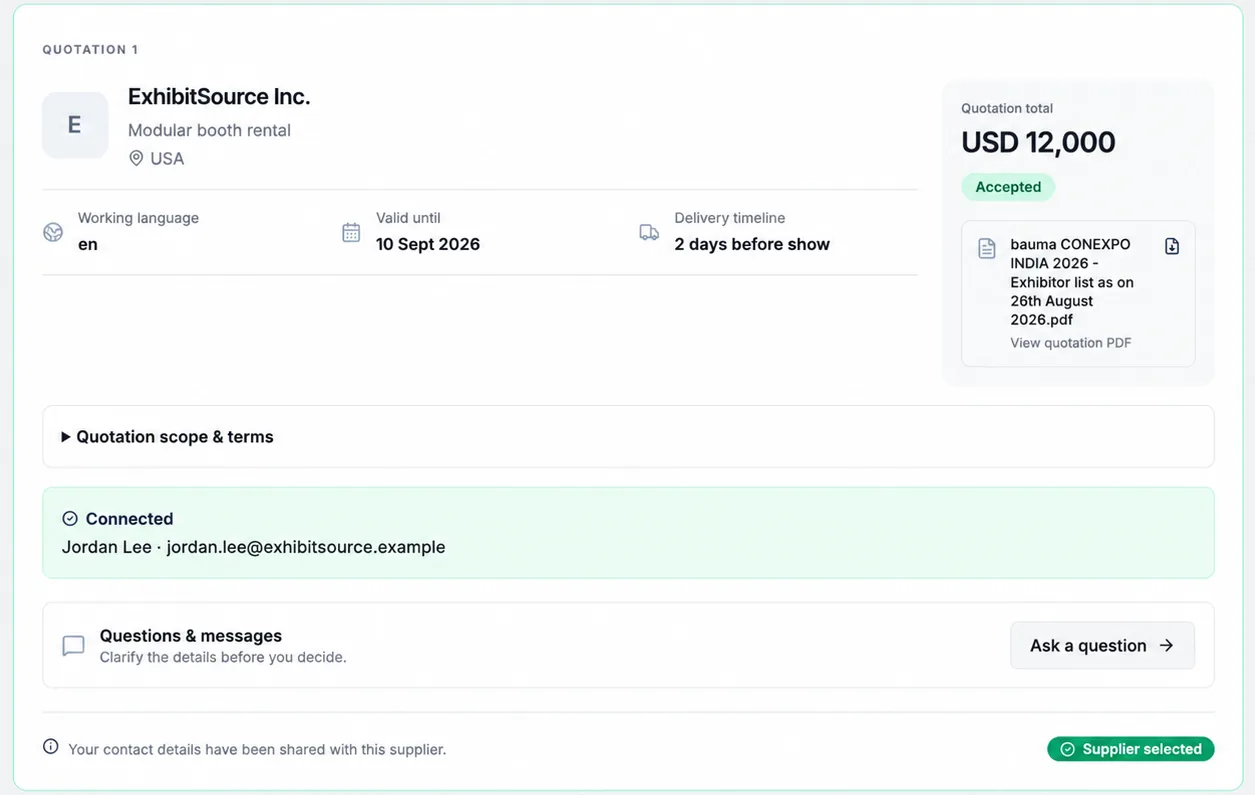Click the arrow on Ask a question
This screenshot has width=1255, height=795.
tap(1166, 645)
